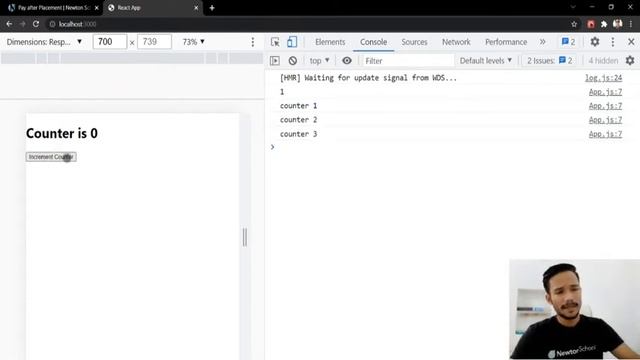Open App.js:7 link beside counter 2

(605, 120)
